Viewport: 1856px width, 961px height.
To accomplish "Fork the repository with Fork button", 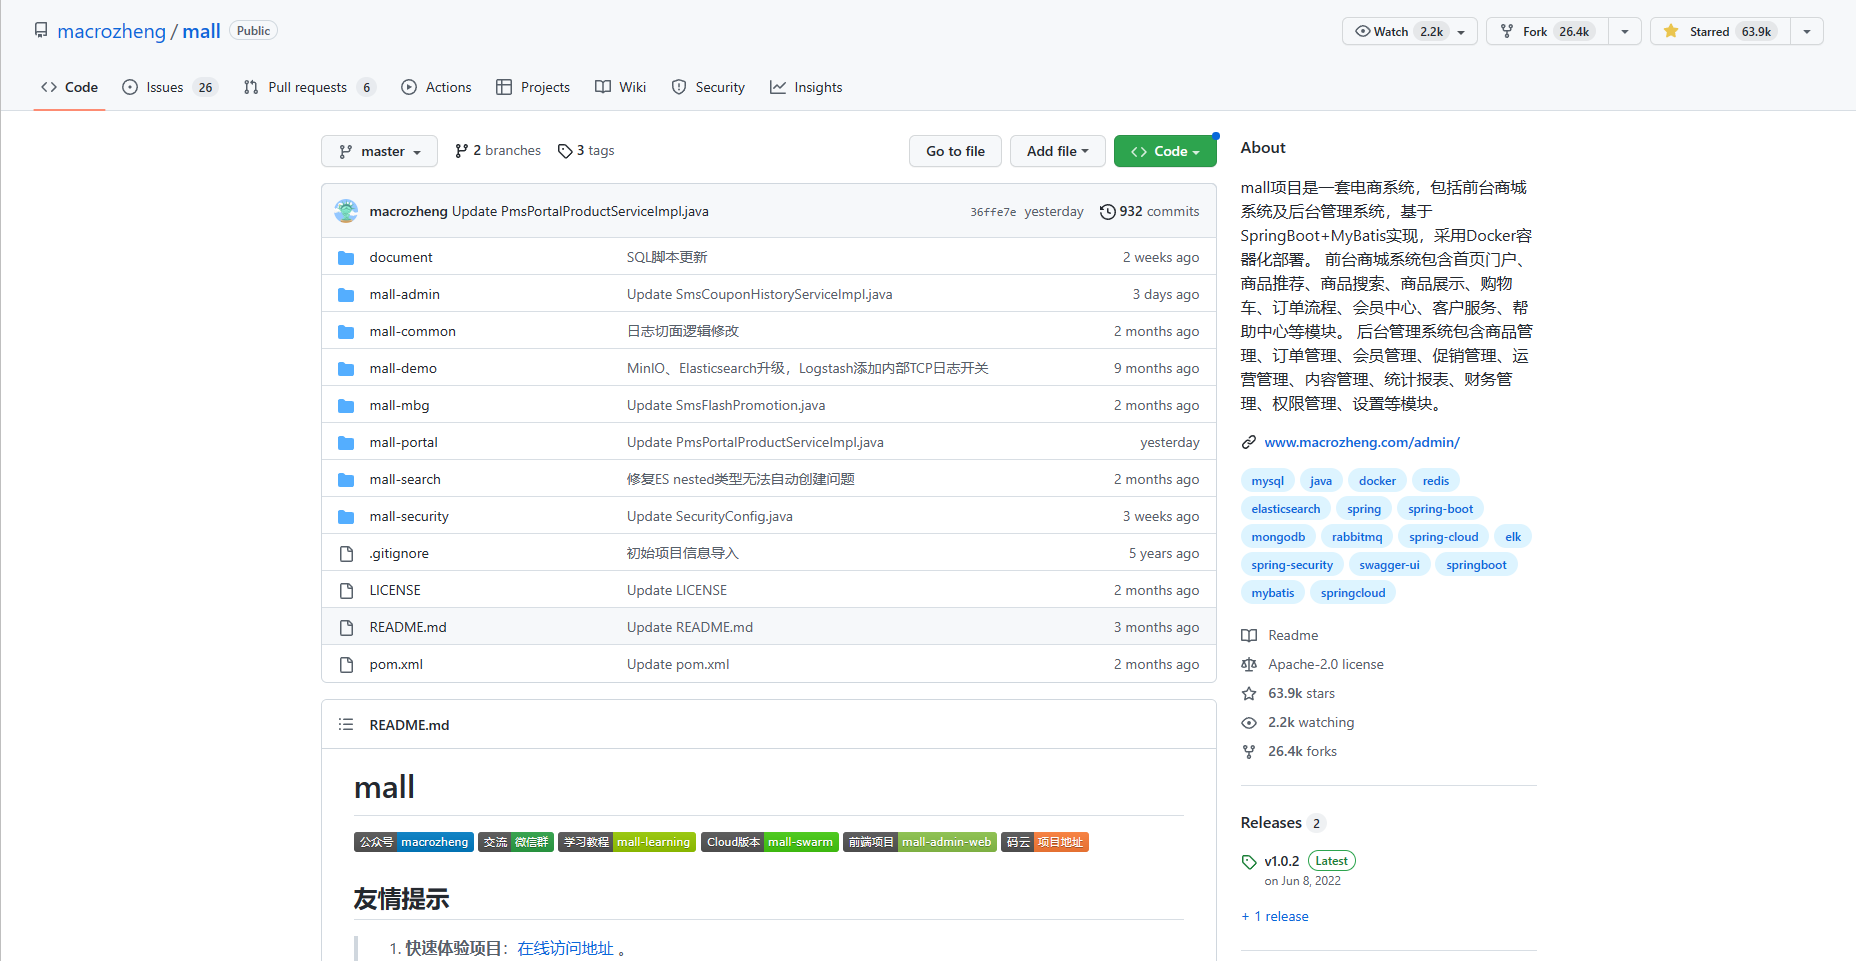I will (x=1547, y=31).
